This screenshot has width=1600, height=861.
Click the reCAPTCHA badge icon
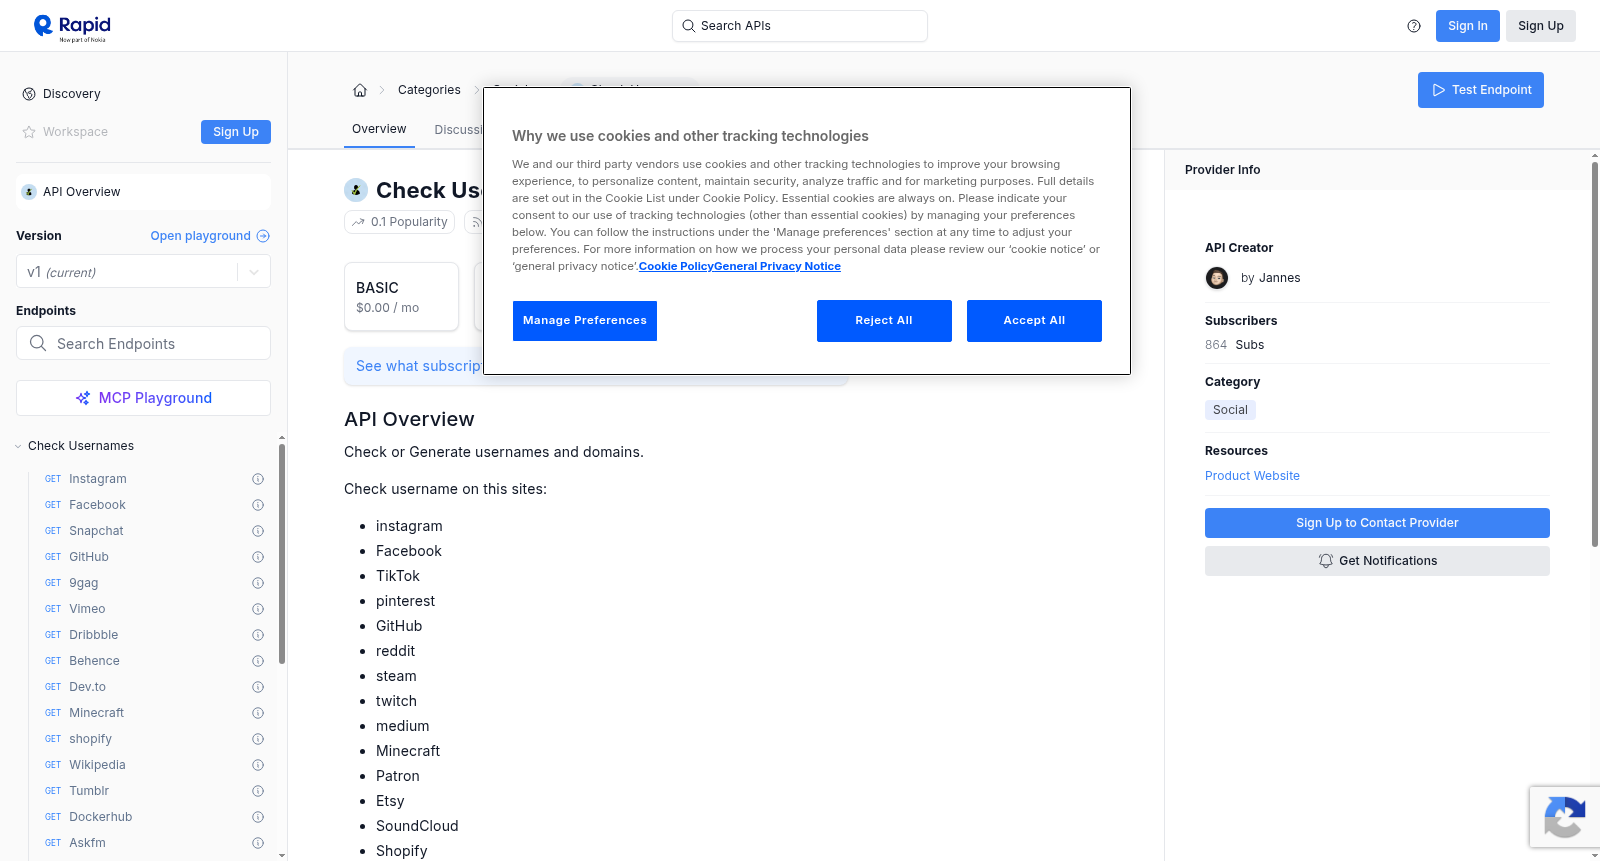tap(1564, 817)
